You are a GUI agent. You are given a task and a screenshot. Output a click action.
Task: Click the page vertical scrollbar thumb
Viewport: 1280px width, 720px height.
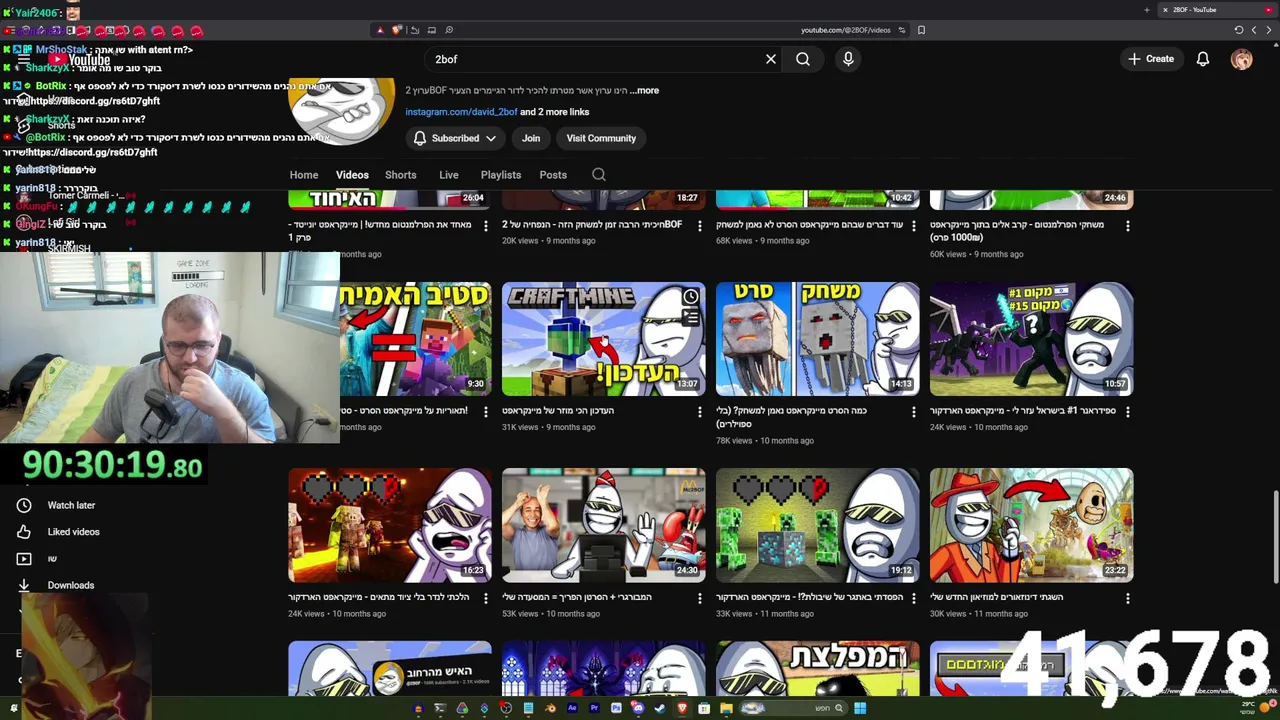click(1274, 536)
